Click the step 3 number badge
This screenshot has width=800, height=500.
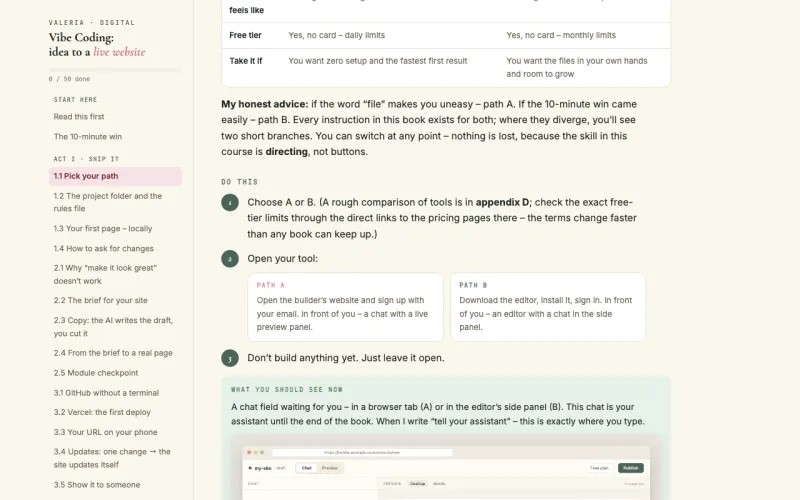[x=230, y=358]
